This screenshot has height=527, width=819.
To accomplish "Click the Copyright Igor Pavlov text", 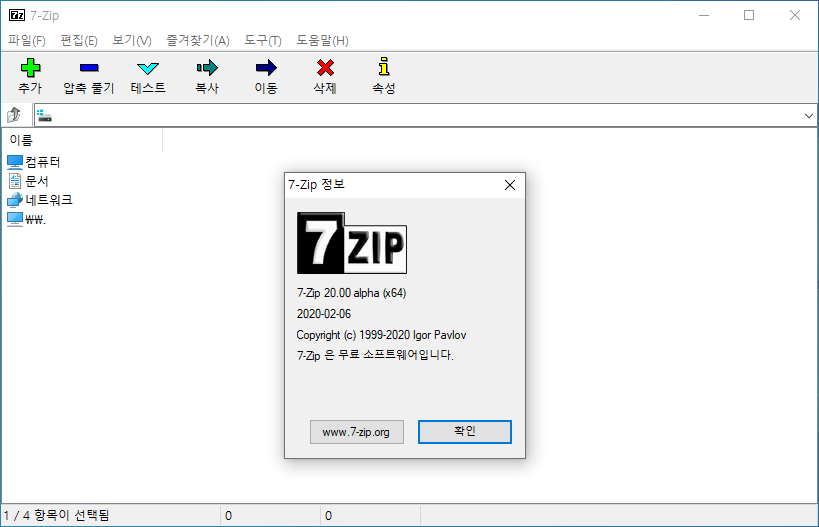I will 381,335.
